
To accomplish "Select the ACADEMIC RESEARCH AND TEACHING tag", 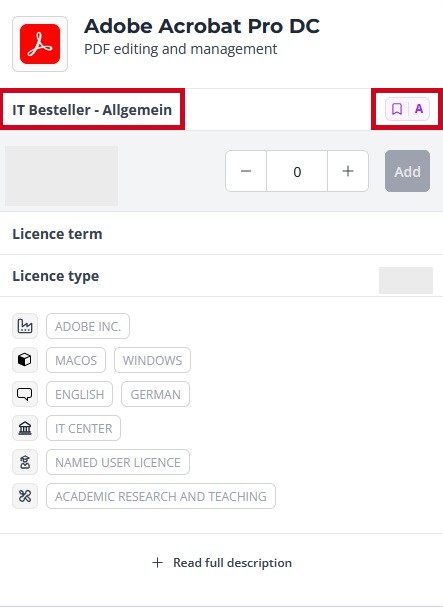I will click(x=161, y=496).
